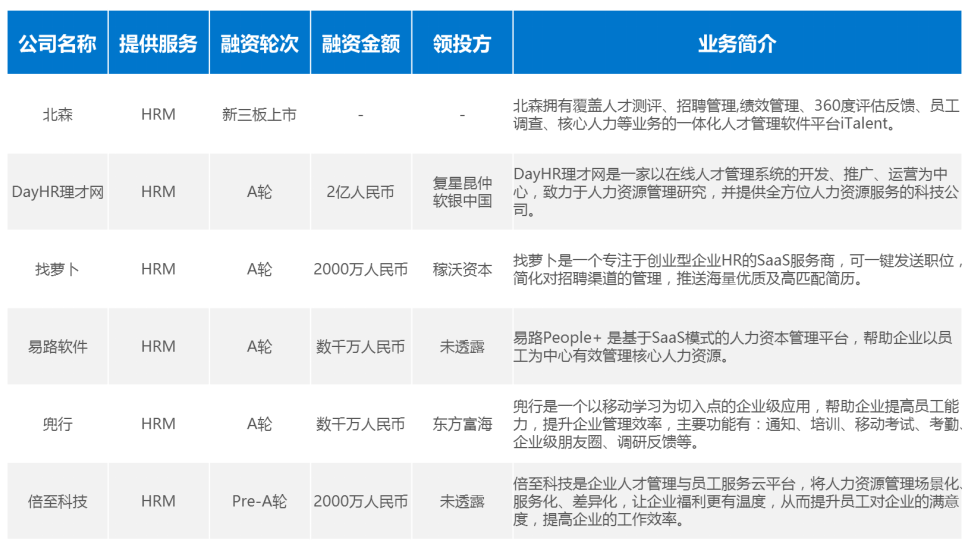Select the 北森 company name cell
This screenshot has width=971, height=550.
(58, 115)
